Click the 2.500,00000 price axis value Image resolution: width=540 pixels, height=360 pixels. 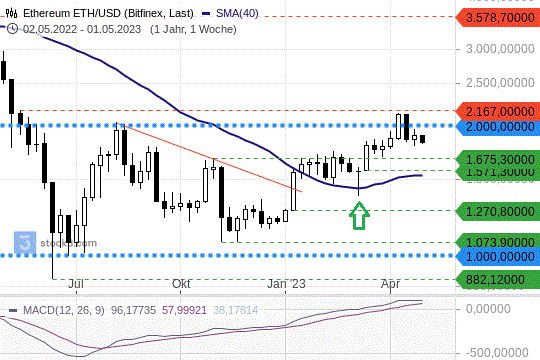500,83
